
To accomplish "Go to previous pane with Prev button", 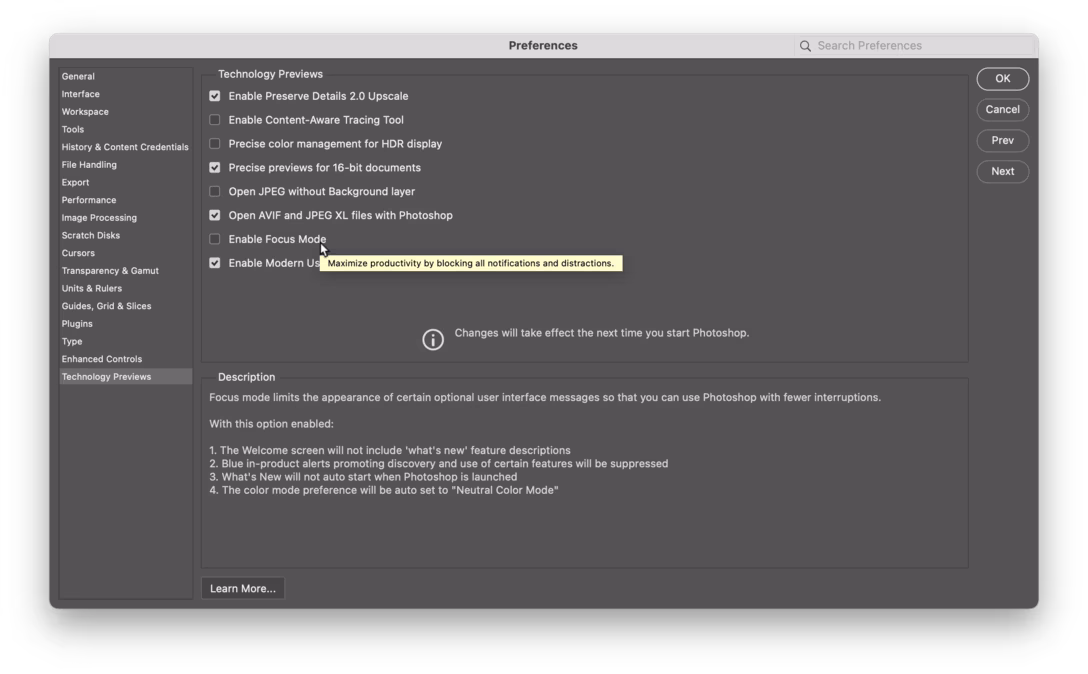I will point(1002,141).
